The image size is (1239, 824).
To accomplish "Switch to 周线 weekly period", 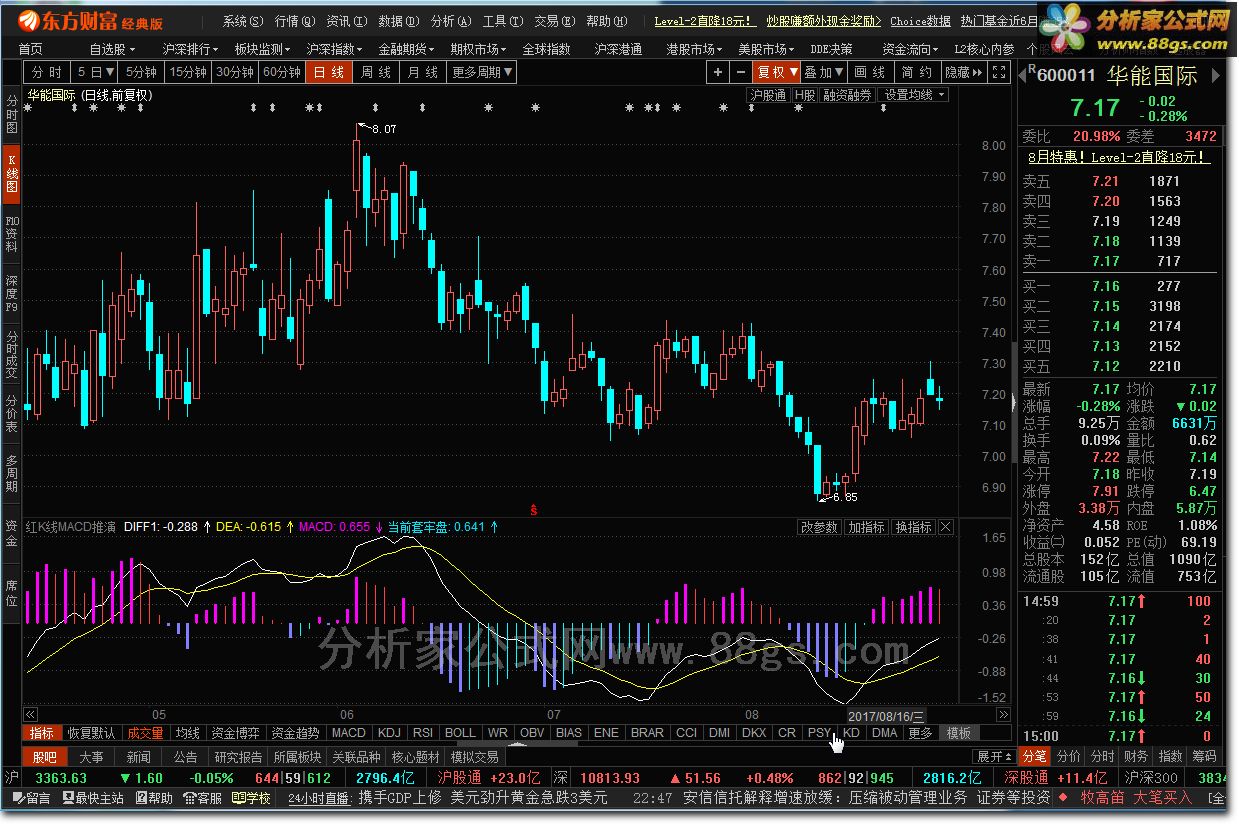I will click(x=376, y=72).
